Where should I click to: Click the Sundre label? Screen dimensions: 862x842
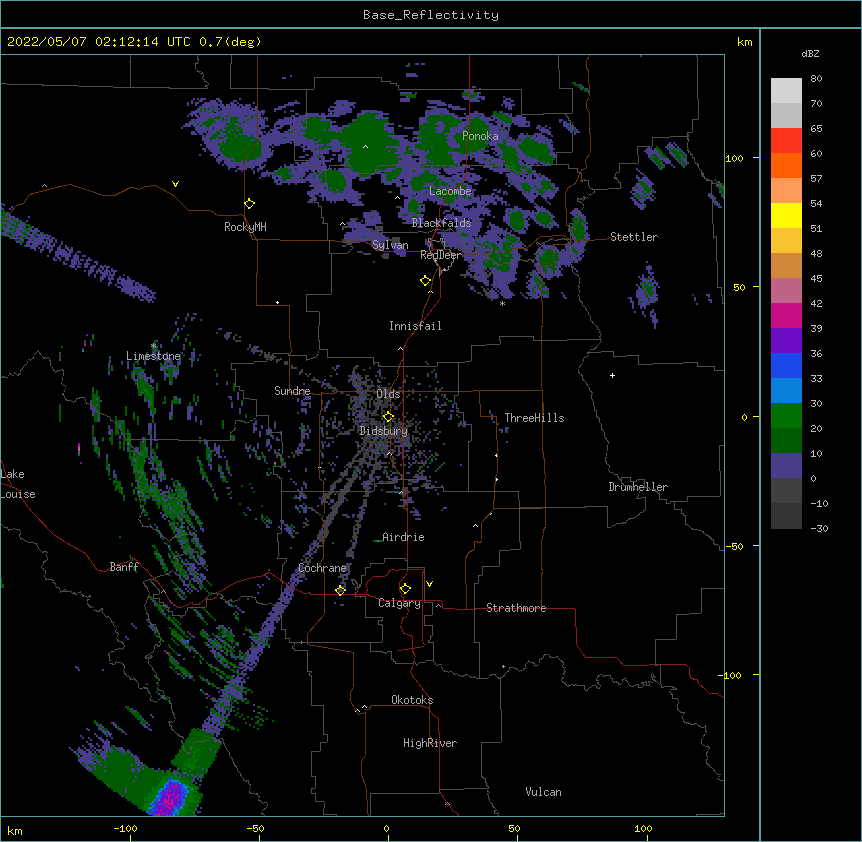[x=292, y=391]
